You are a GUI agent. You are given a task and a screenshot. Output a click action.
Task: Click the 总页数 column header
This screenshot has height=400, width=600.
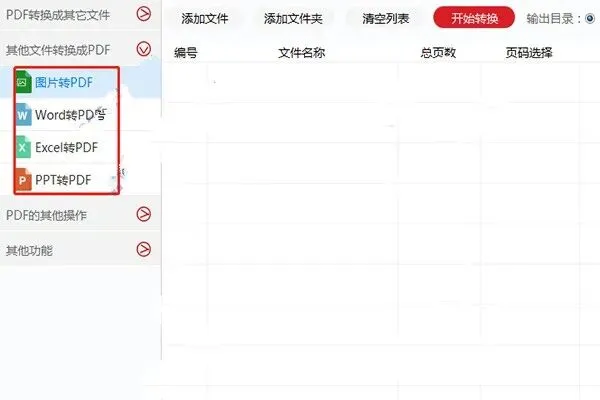pos(438,52)
